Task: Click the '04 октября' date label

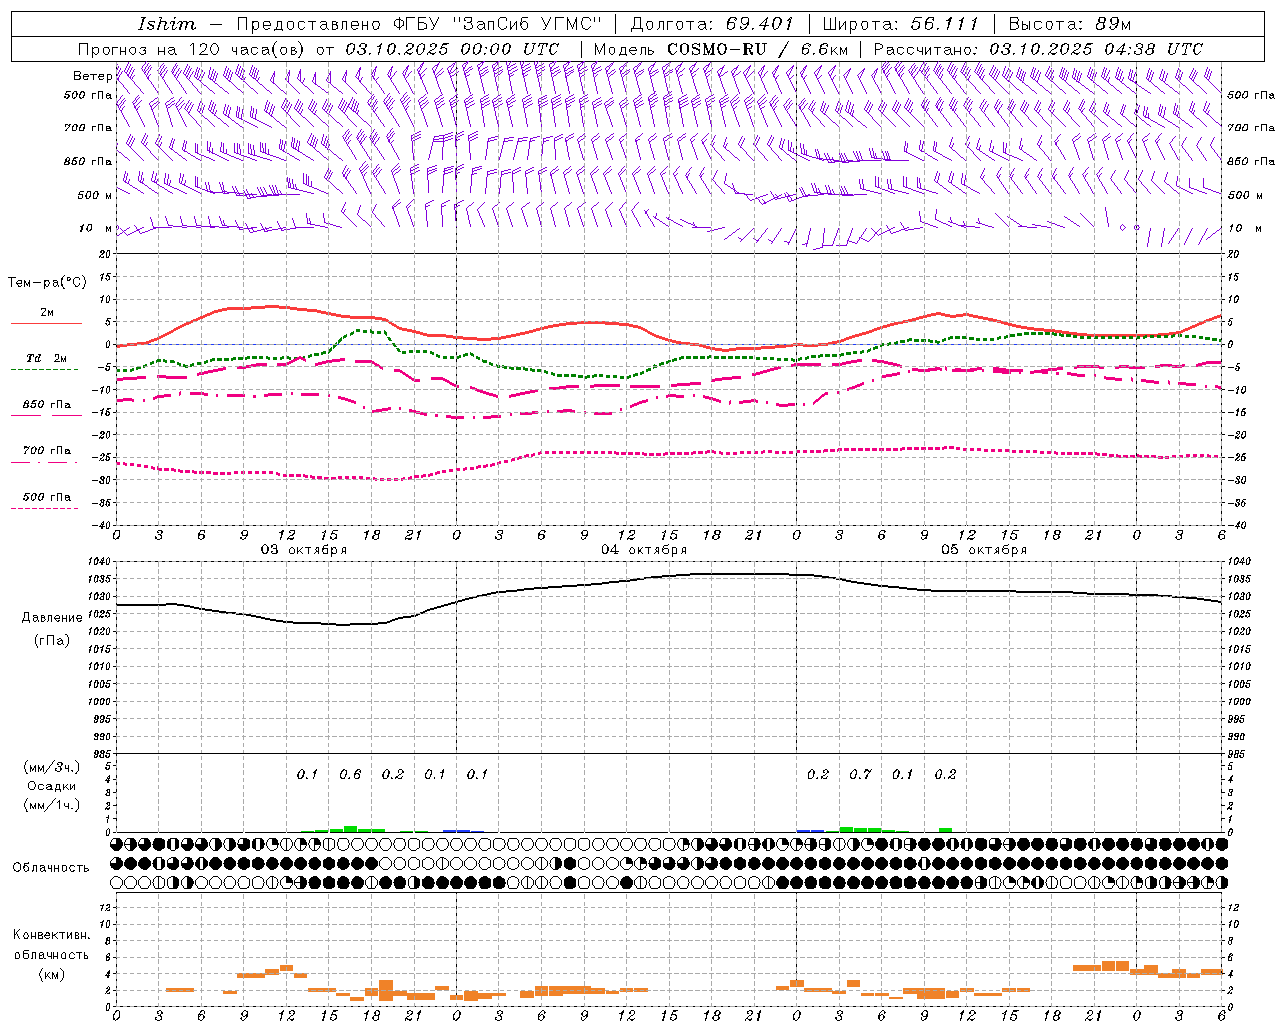Action: (x=644, y=550)
